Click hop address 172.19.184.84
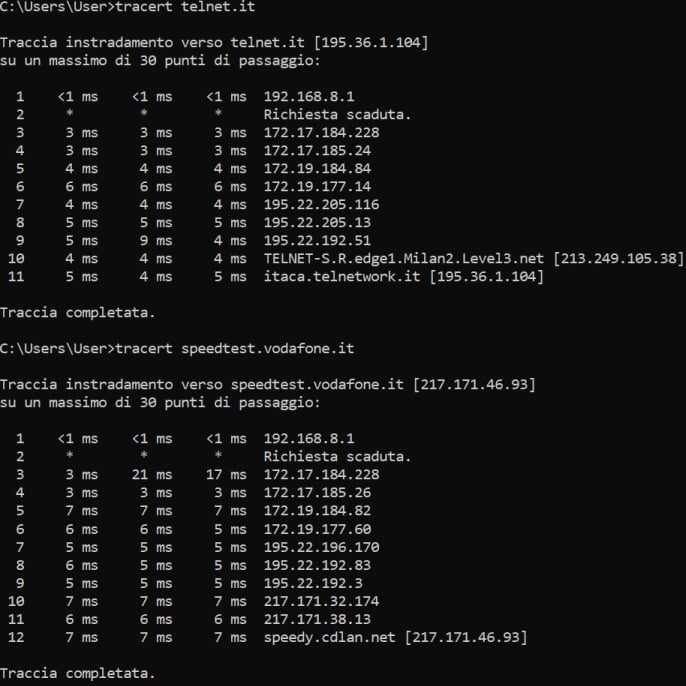686x686 pixels. pyautogui.click(x=317, y=168)
